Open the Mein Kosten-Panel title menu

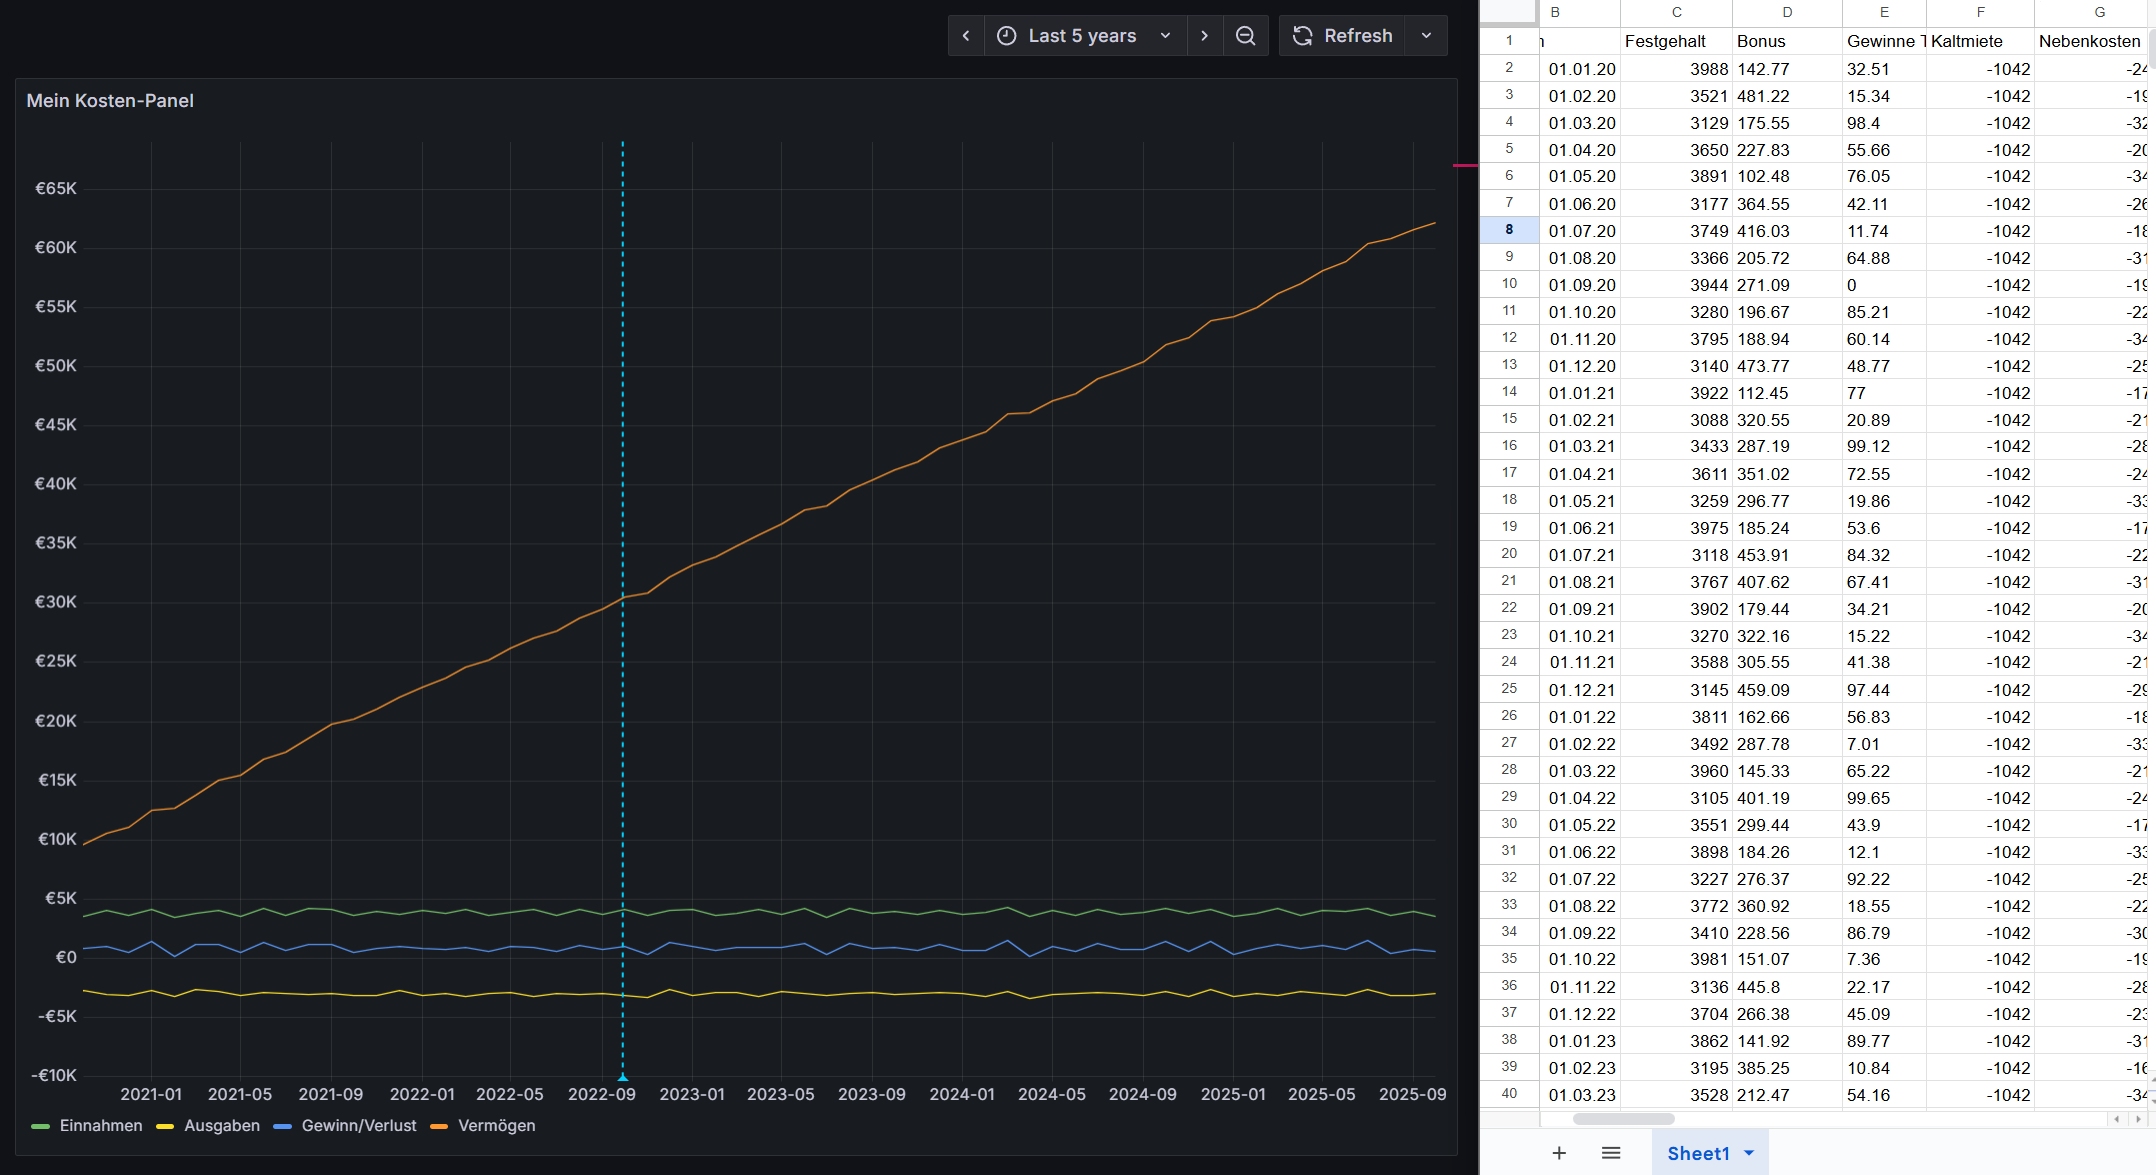tap(110, 100)
